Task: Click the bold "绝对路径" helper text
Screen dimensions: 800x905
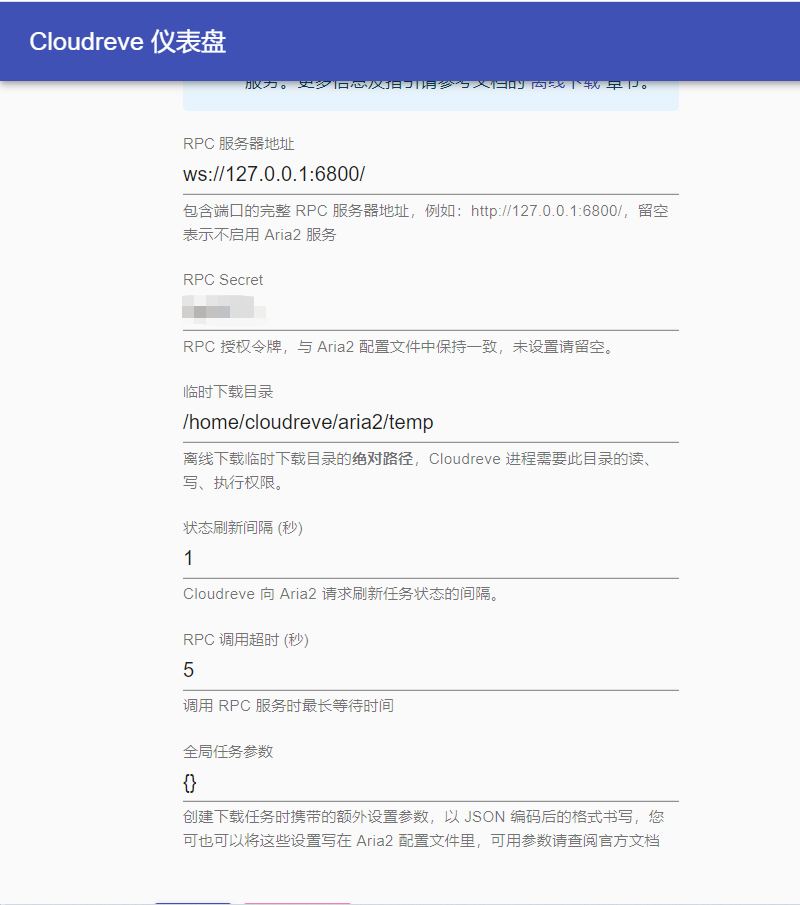Action: 382,459
